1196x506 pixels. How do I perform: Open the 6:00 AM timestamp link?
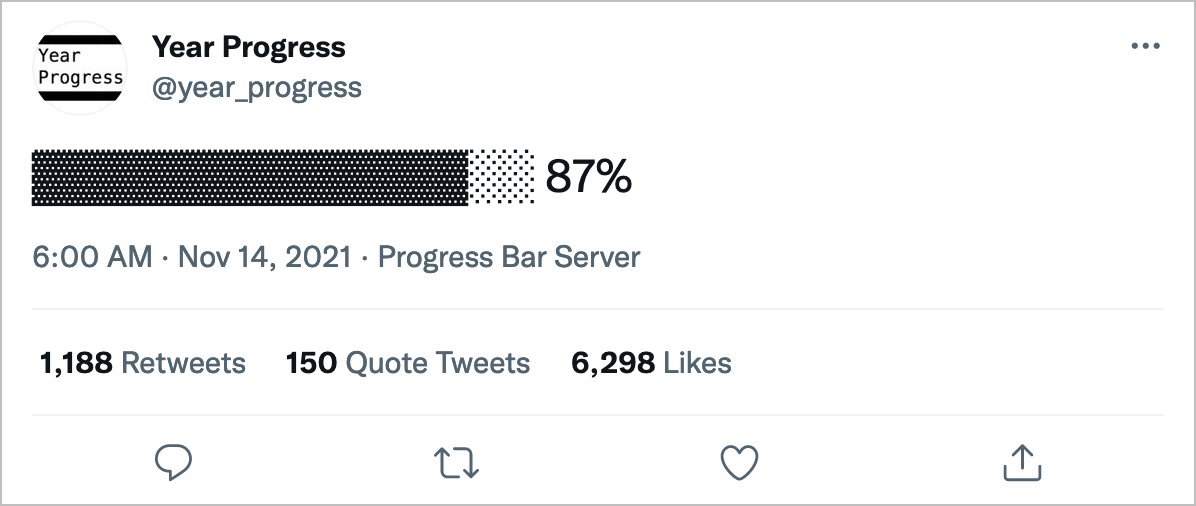pyautogui.click(x=92, y=257)
